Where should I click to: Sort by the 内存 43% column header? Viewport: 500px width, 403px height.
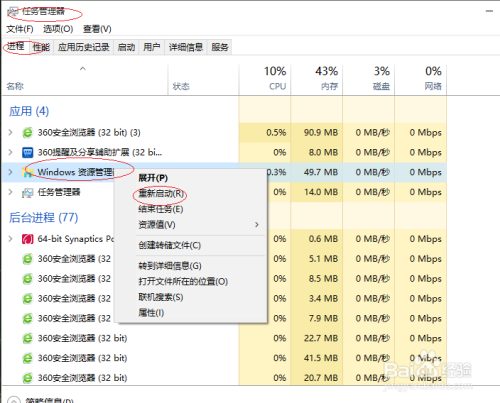coord(317,79)
